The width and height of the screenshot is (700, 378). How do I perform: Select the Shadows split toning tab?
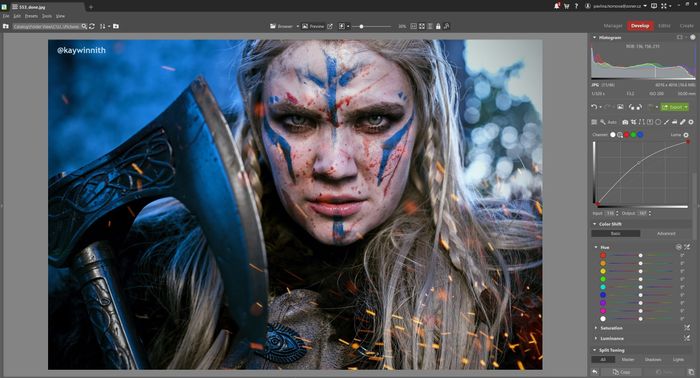pos(653,359)
